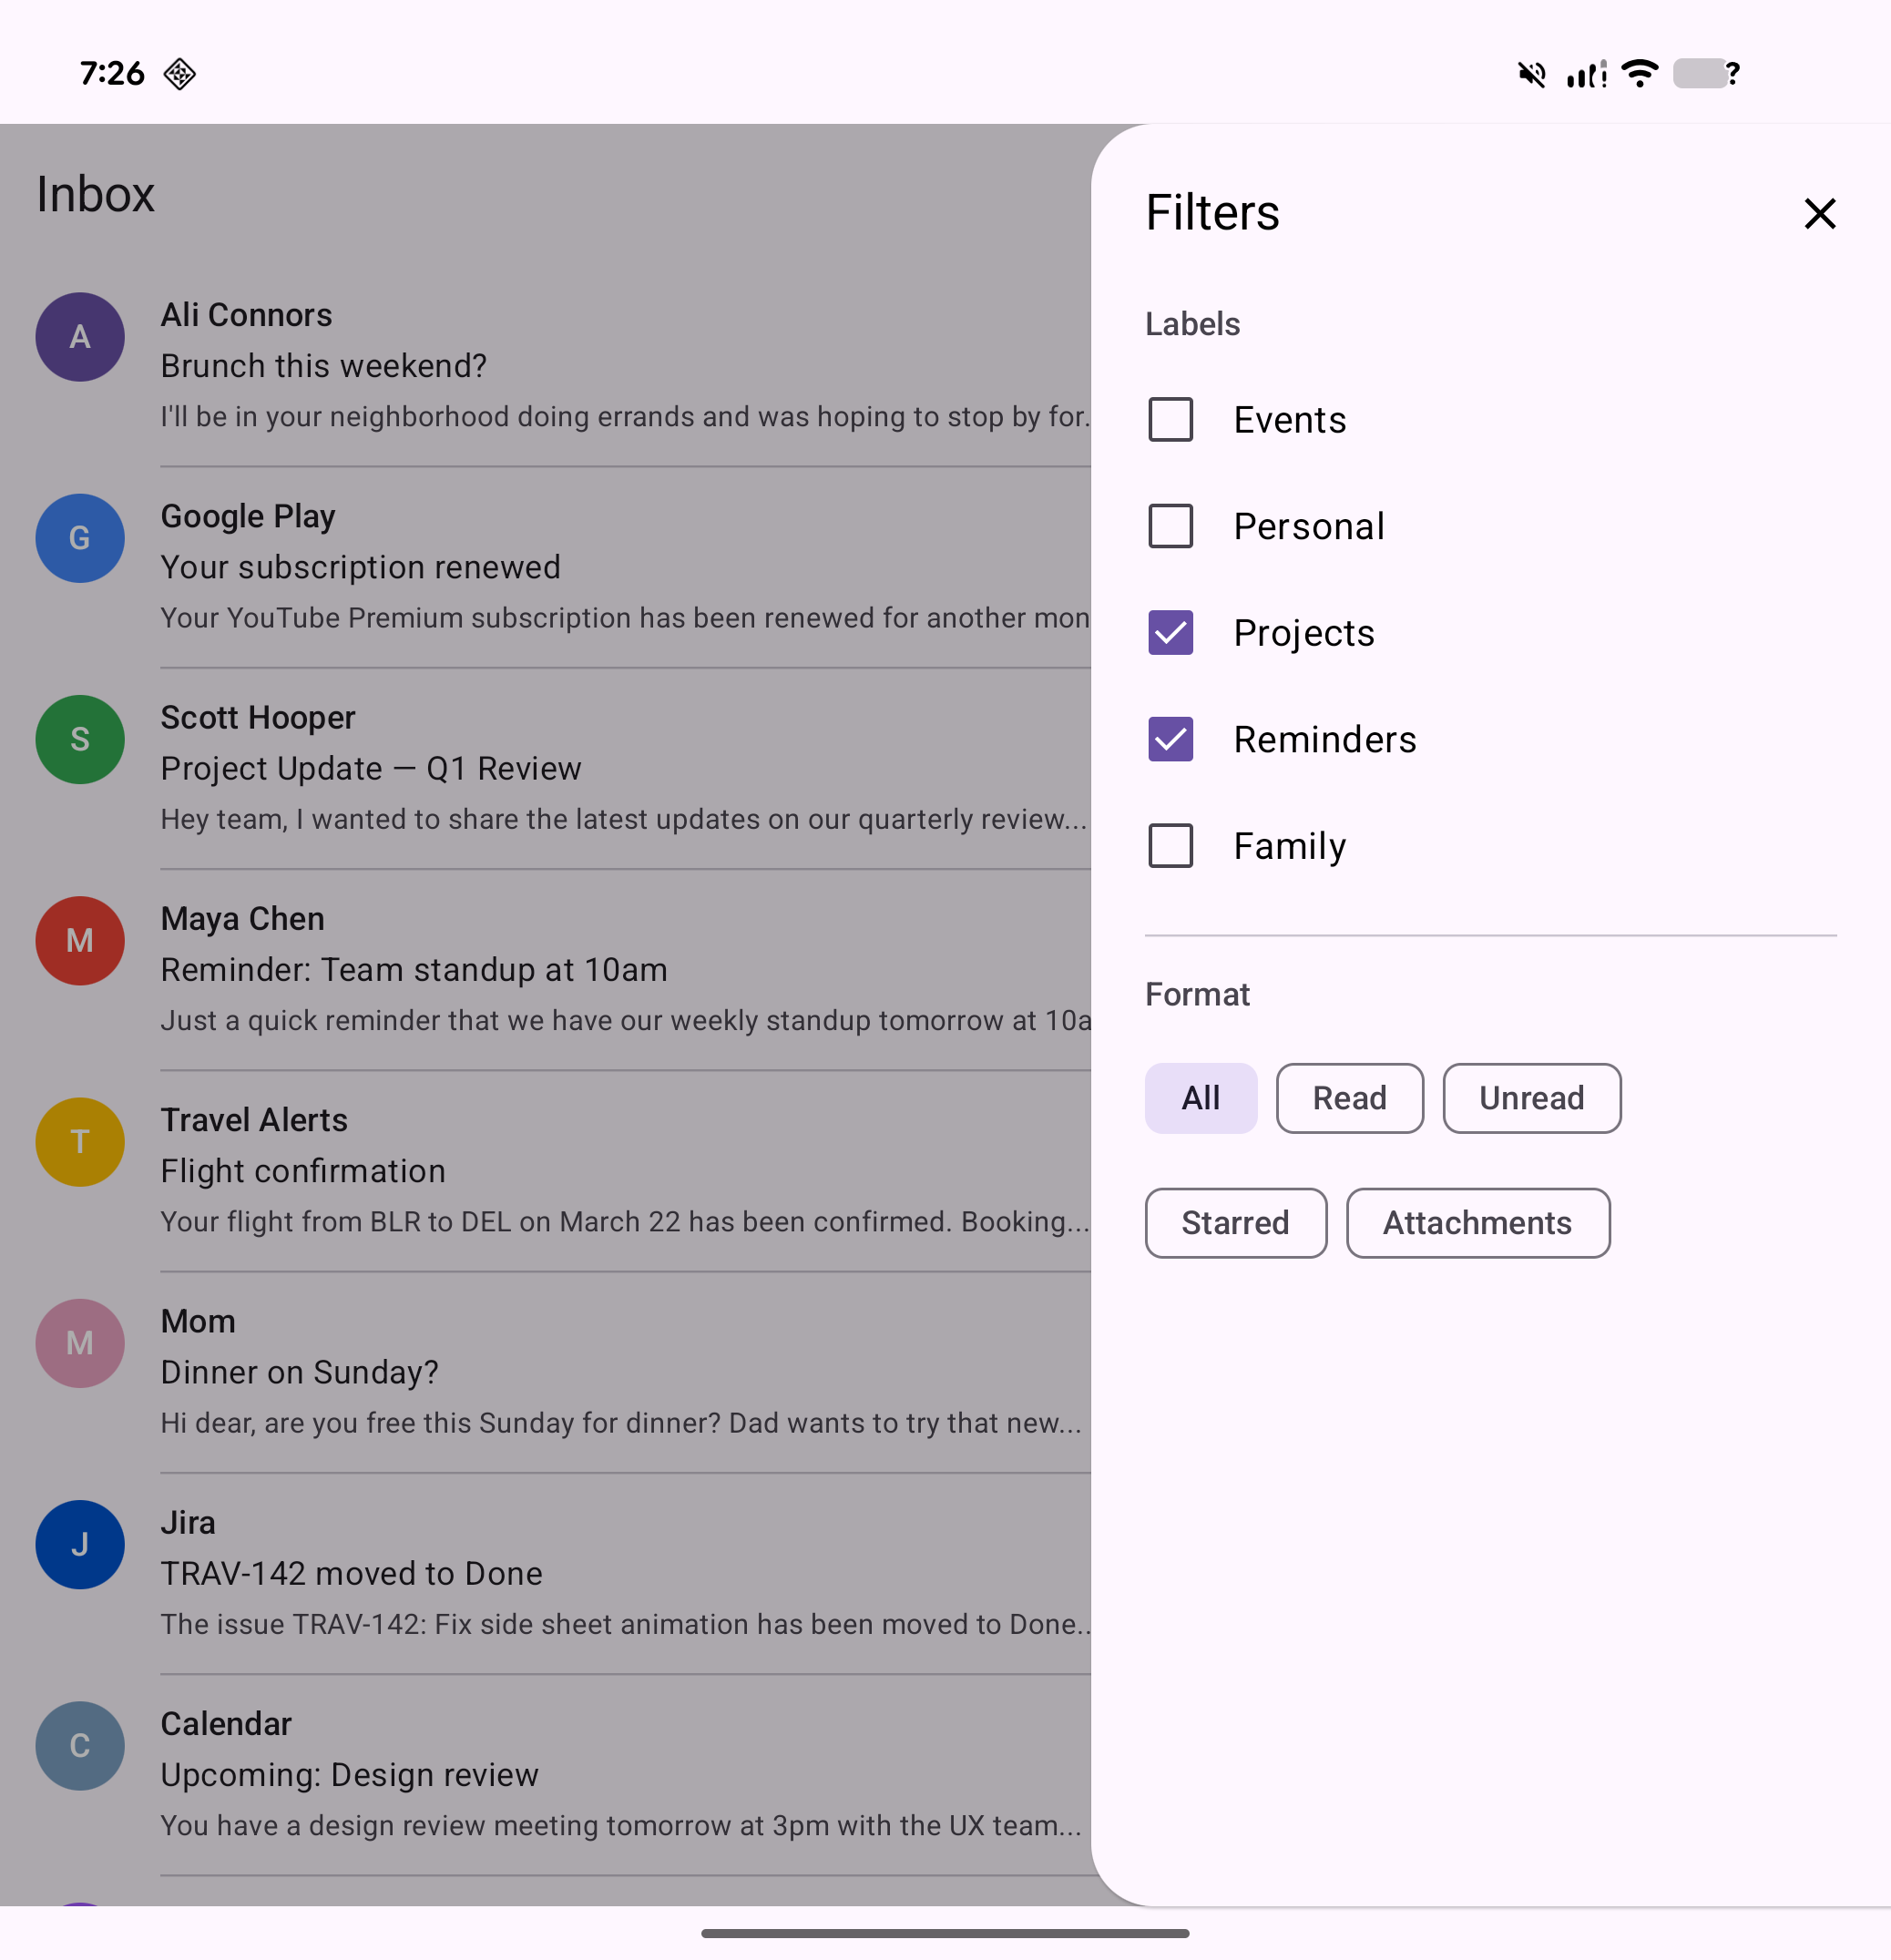
Task: Click Scott Hooper's green avatar
Action: pos(80,740)
